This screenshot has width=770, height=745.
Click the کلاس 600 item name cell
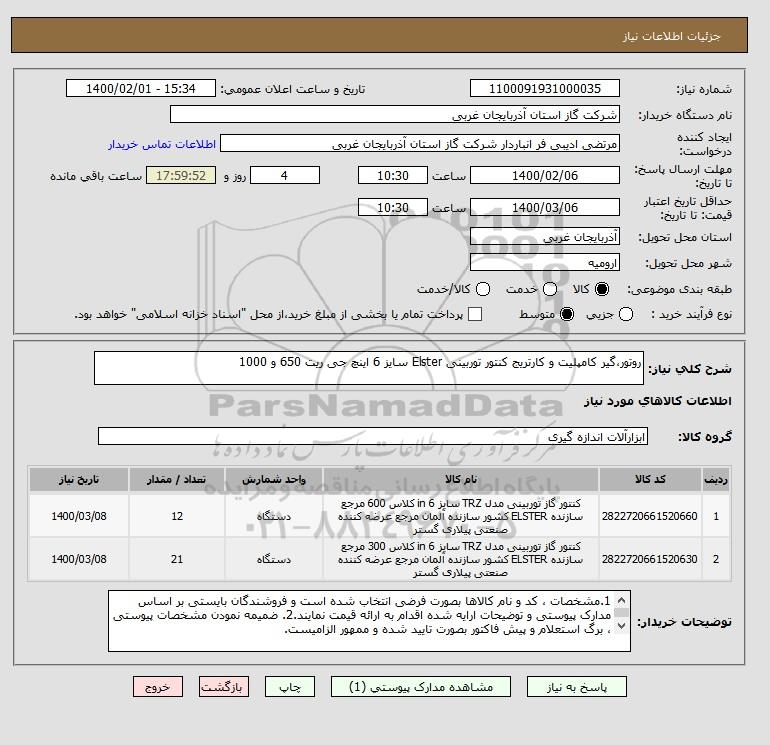[x=461, y=516]
